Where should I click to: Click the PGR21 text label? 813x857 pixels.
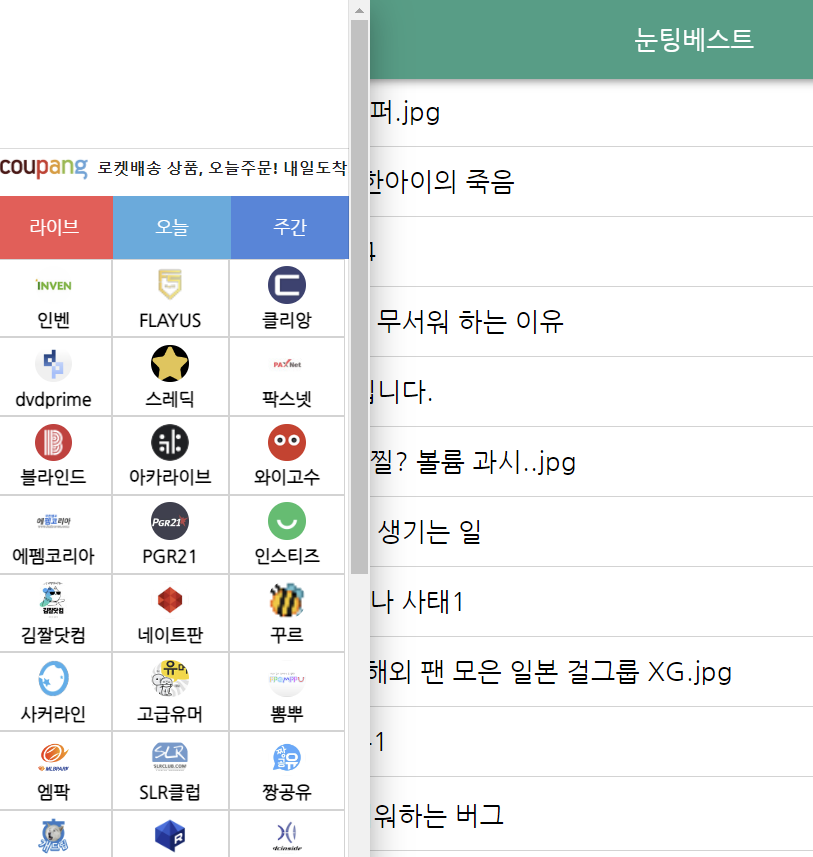click(x=169, y=556)
